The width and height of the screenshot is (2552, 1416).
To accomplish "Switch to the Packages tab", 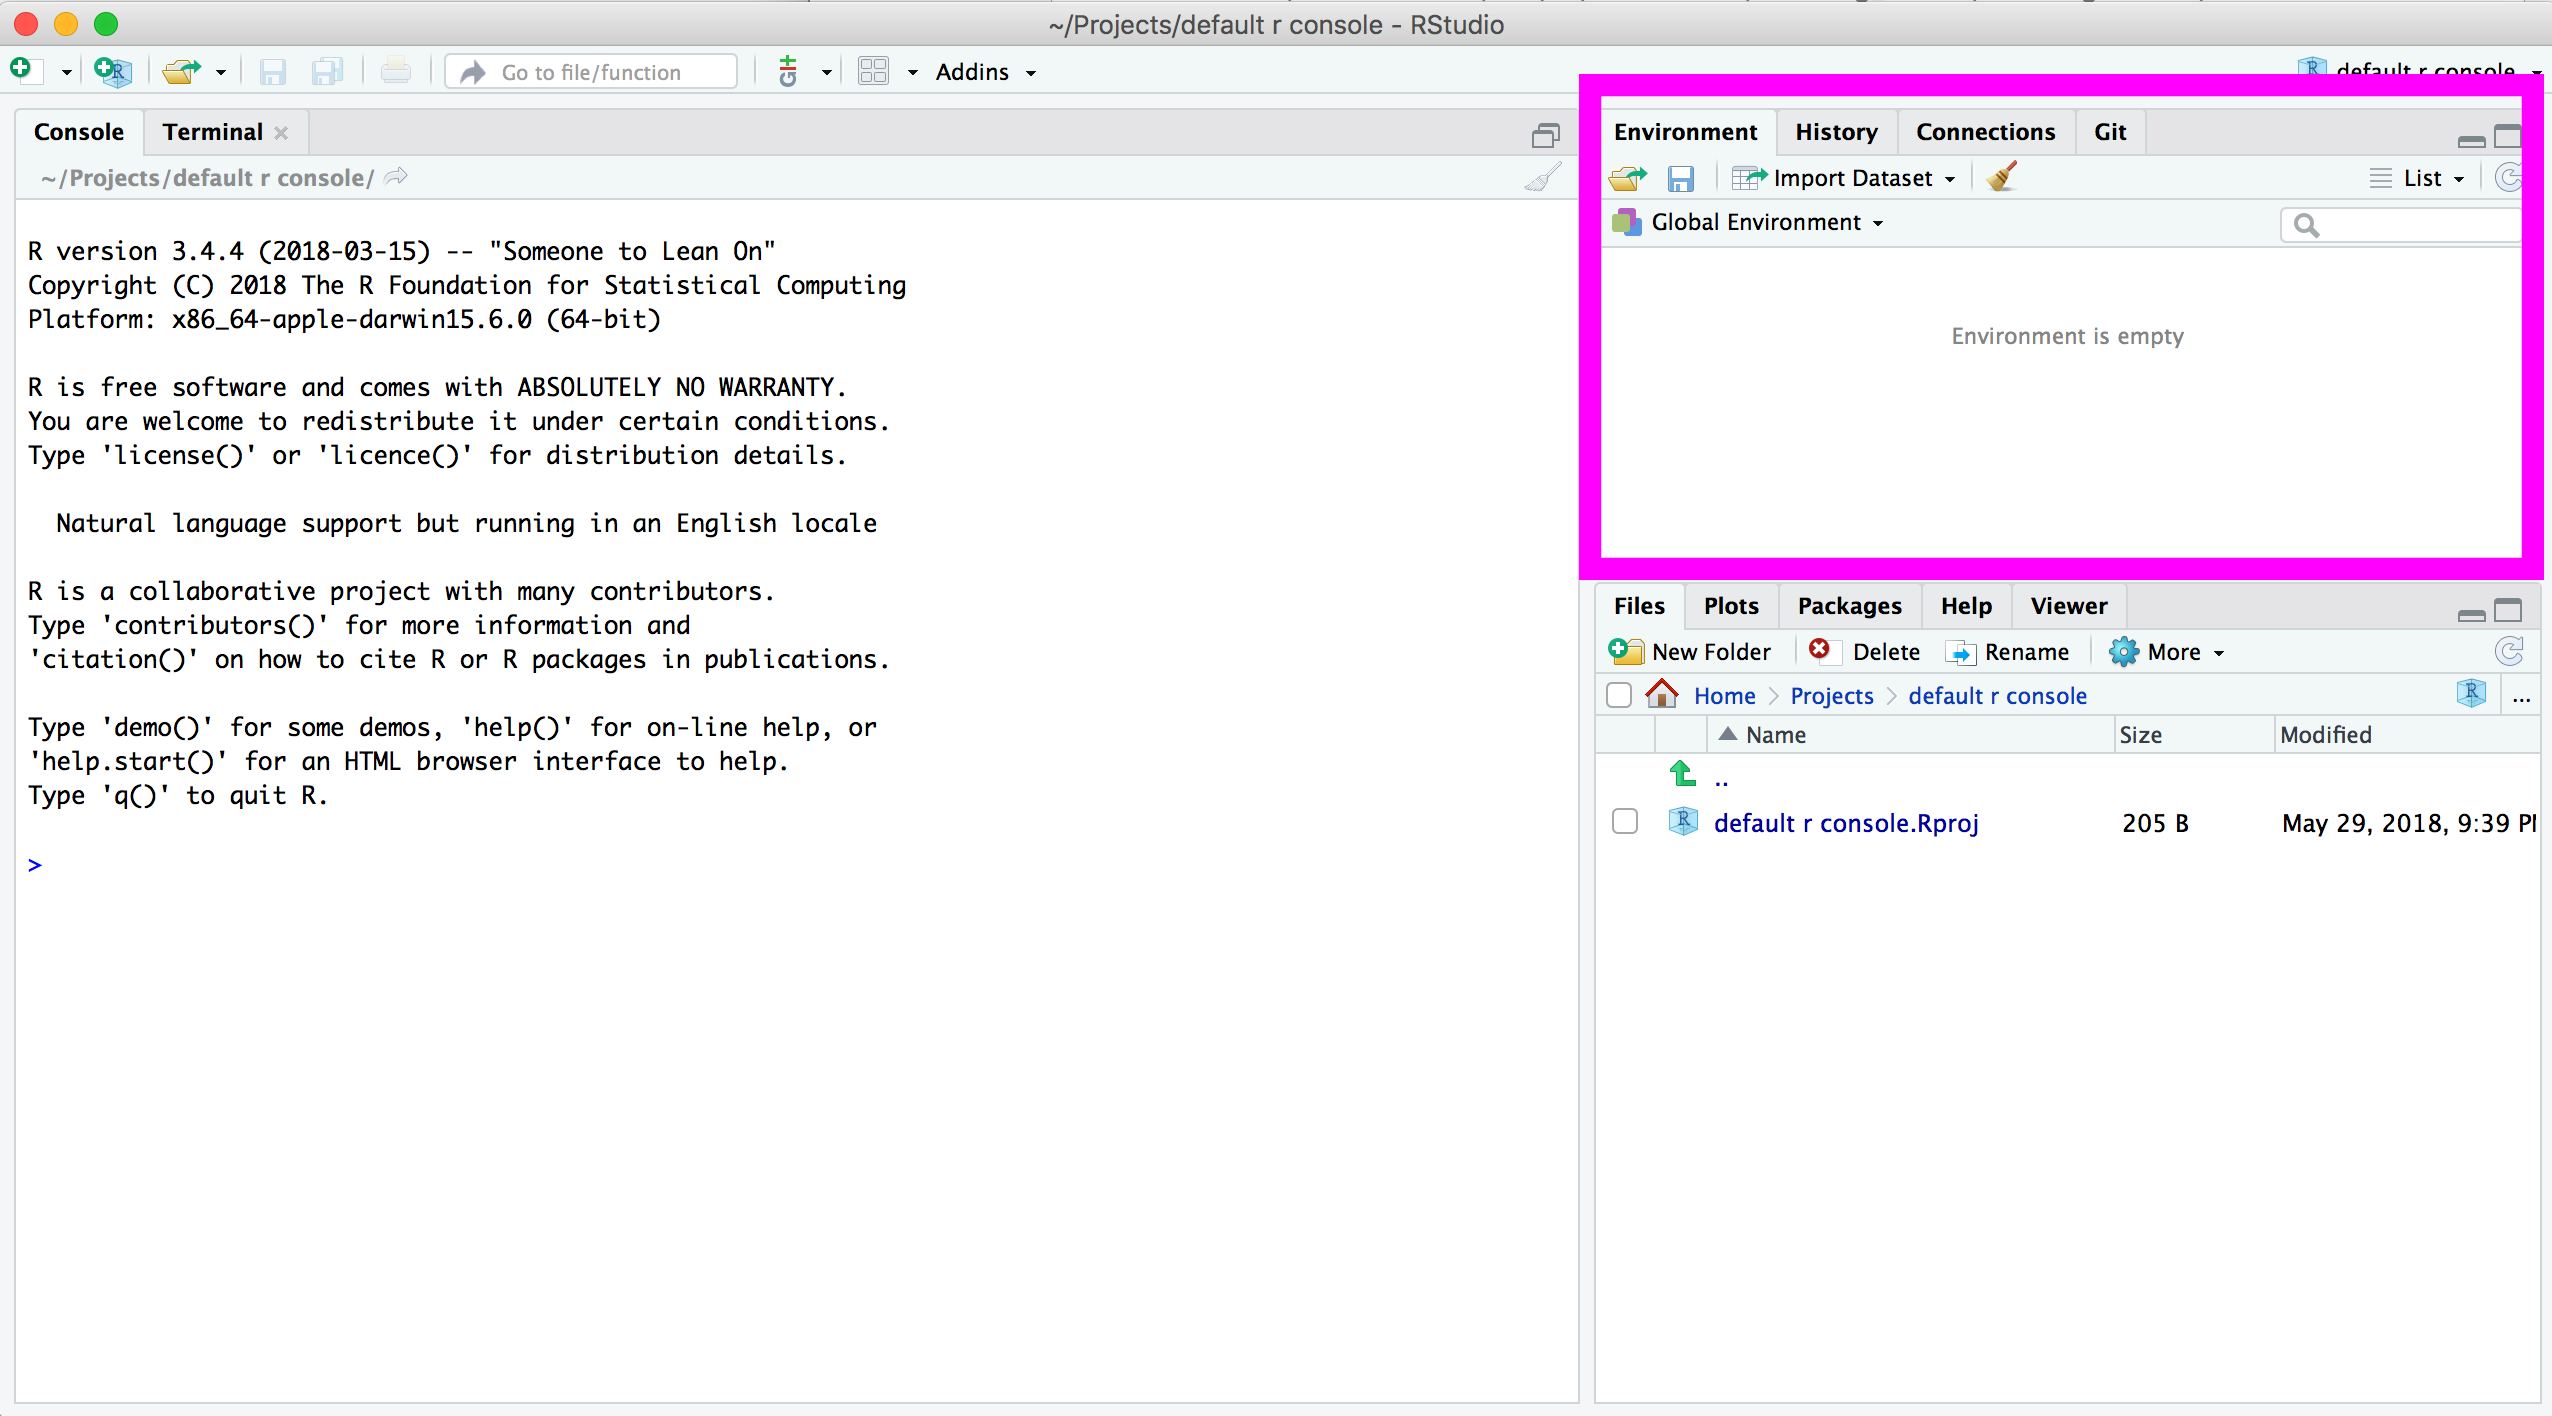I will click(1849, 606).
